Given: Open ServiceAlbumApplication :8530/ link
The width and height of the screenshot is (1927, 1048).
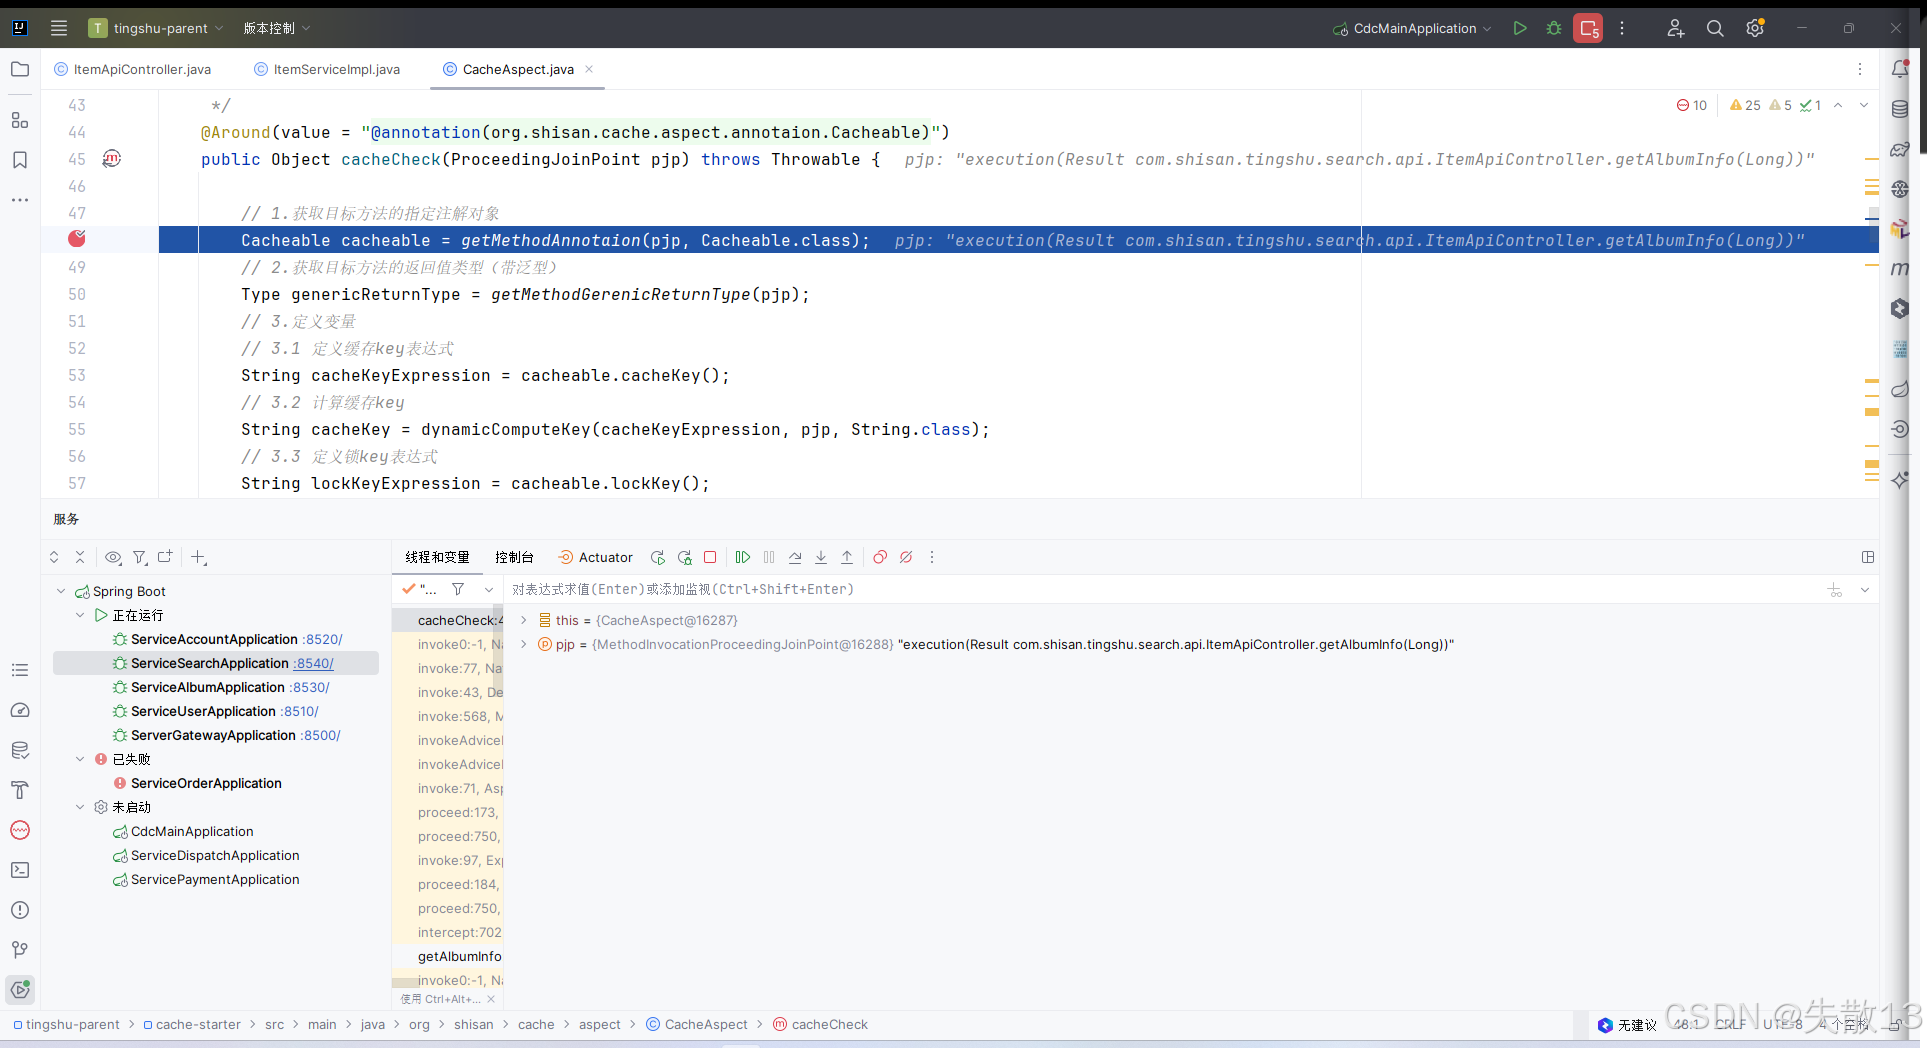Looking at the screenshot, I should coord(309,687).
